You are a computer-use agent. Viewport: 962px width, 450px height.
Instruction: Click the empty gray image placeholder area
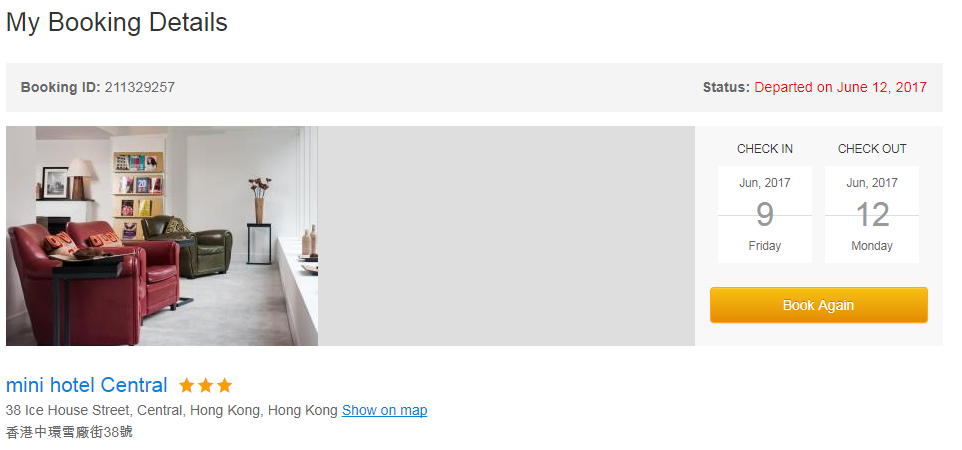506,236
